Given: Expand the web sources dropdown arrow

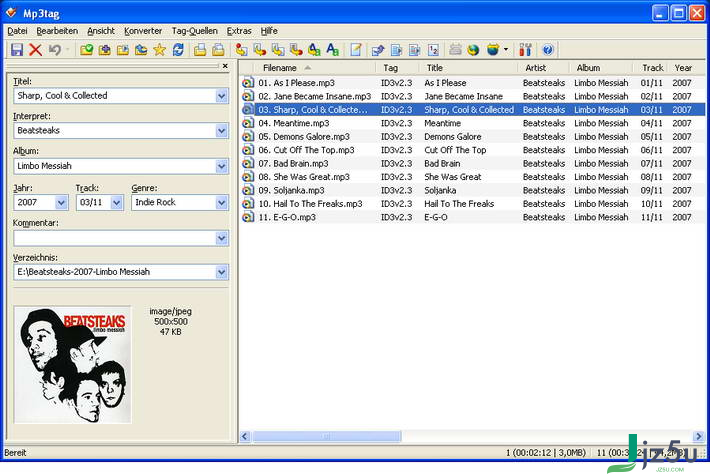Looking at the screenshot, I should [x=506, y=49].
